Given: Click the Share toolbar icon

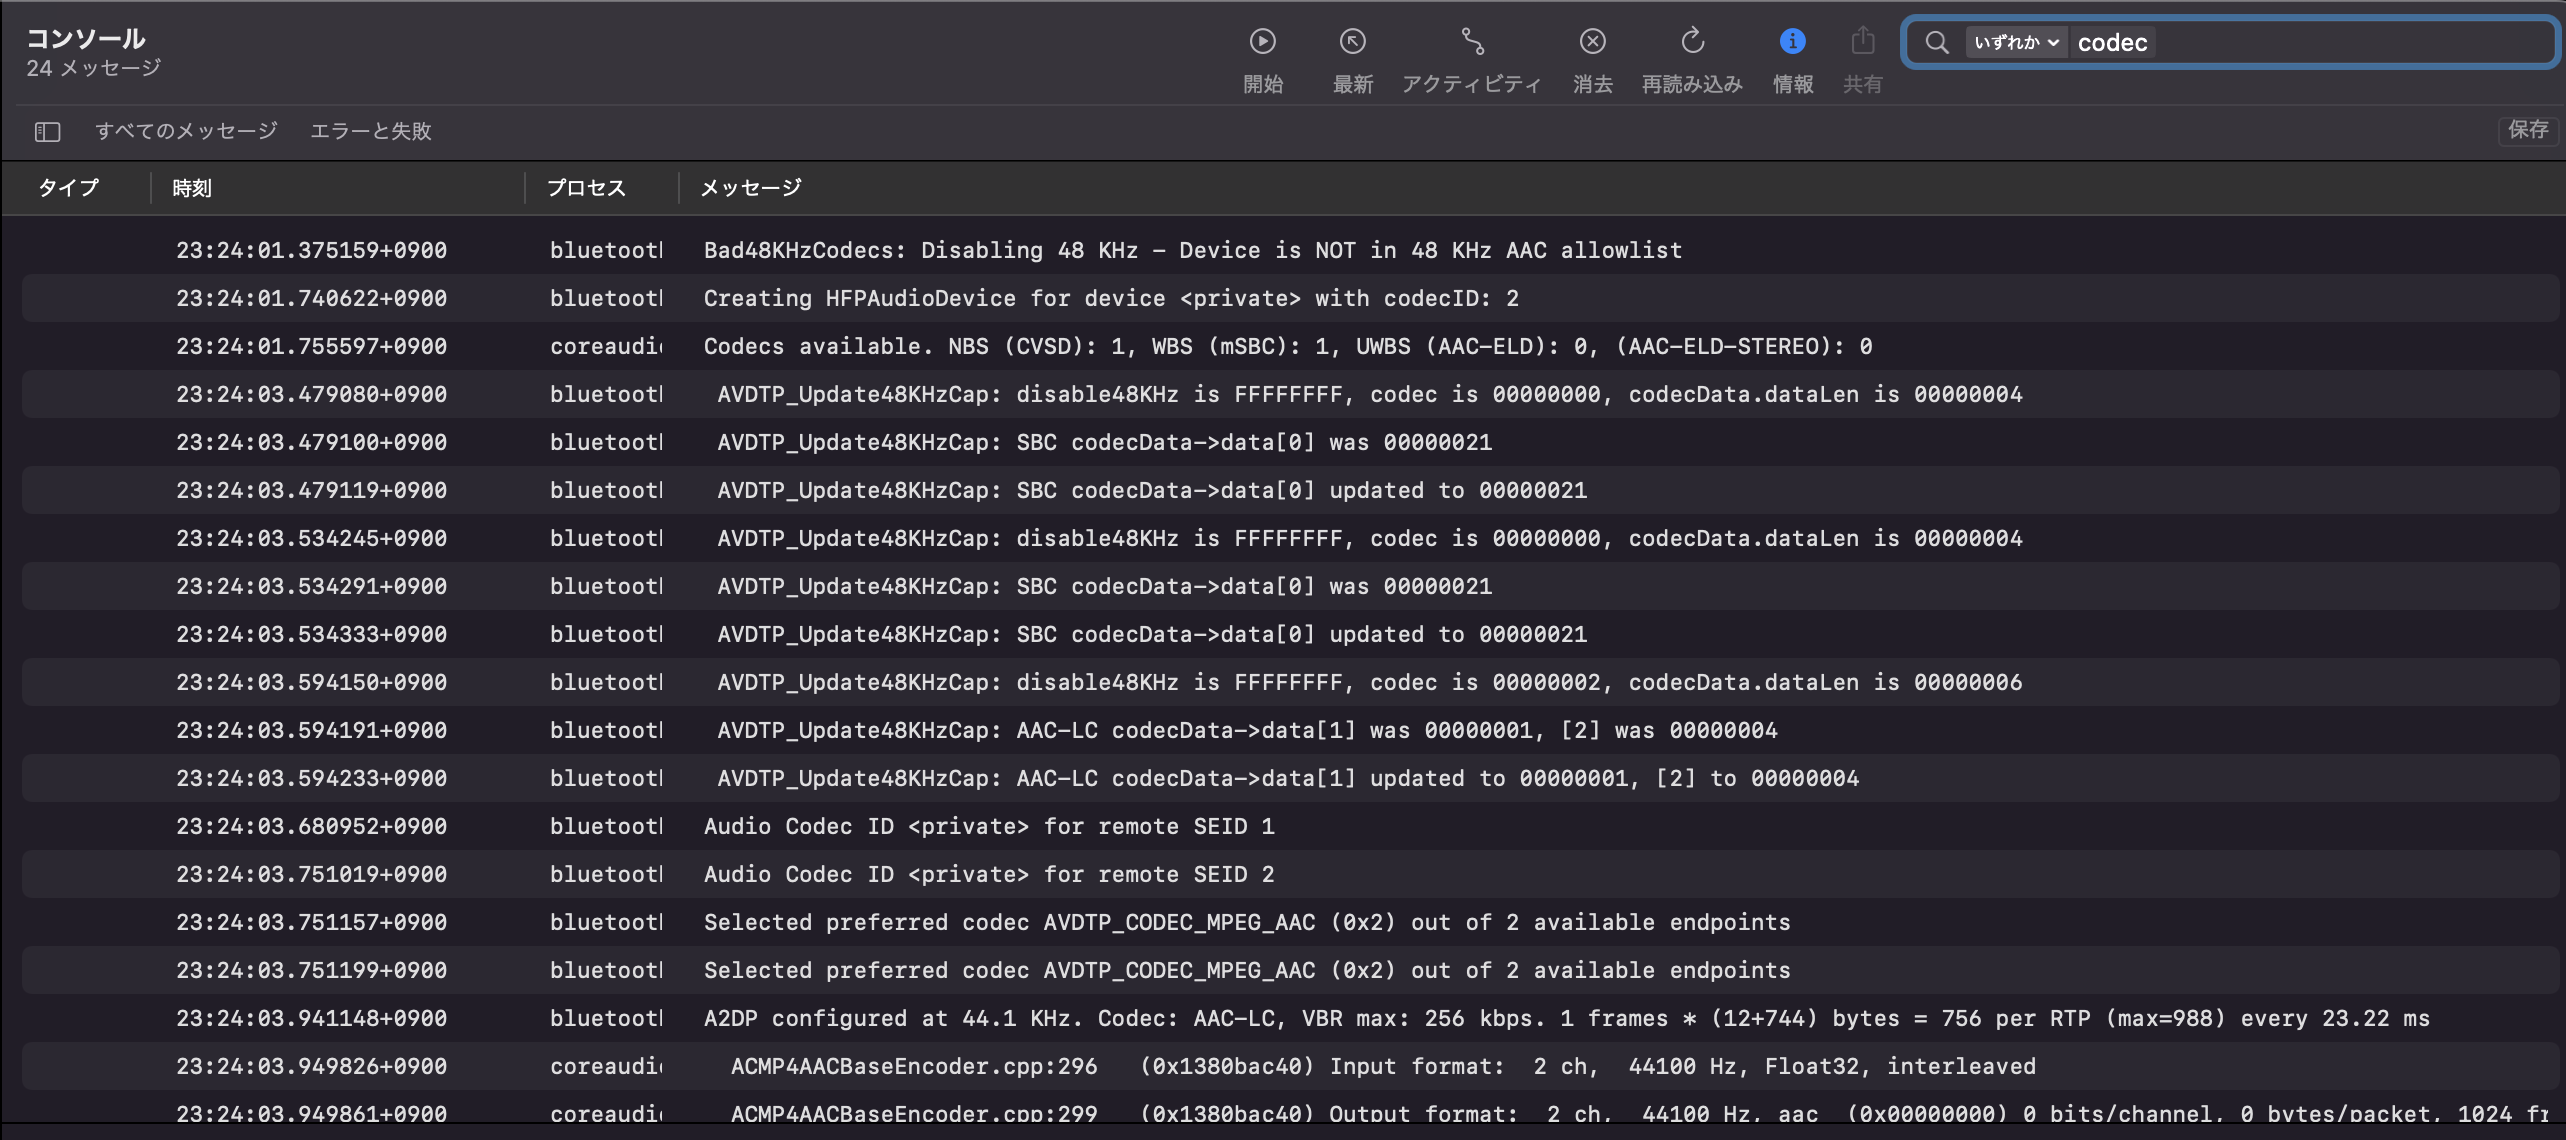Looking at the screenshot, I should click(x=1862, y=42).
